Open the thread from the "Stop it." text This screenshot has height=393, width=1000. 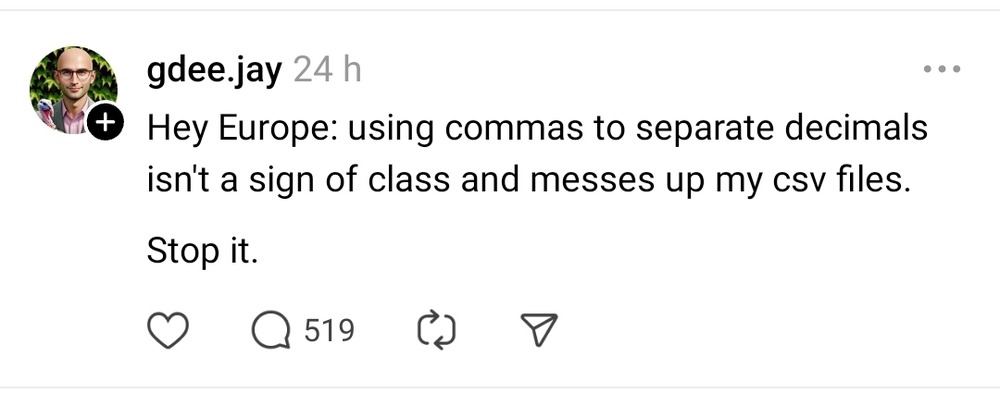point(202,250)
